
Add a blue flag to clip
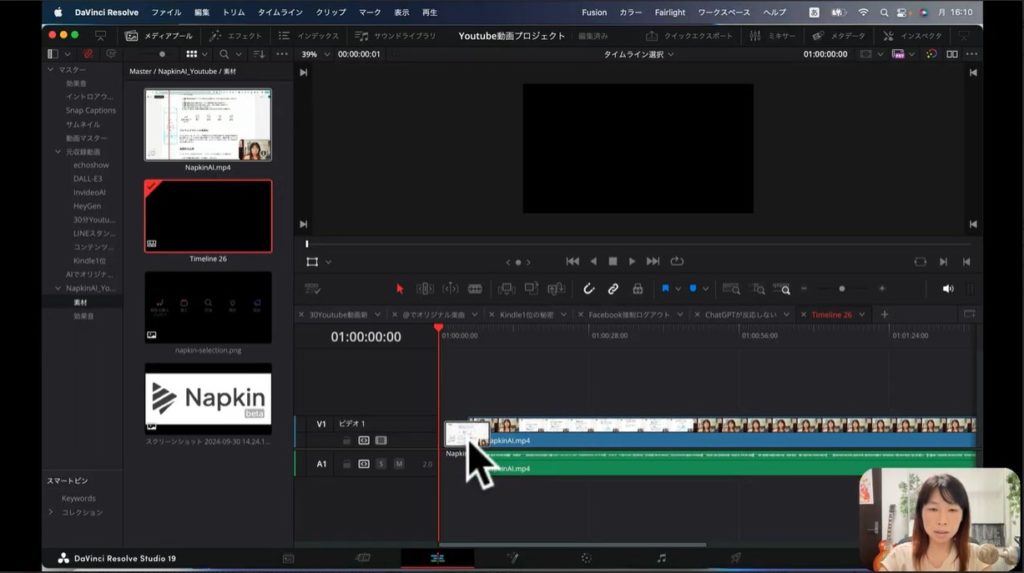(x=665, y=289)
